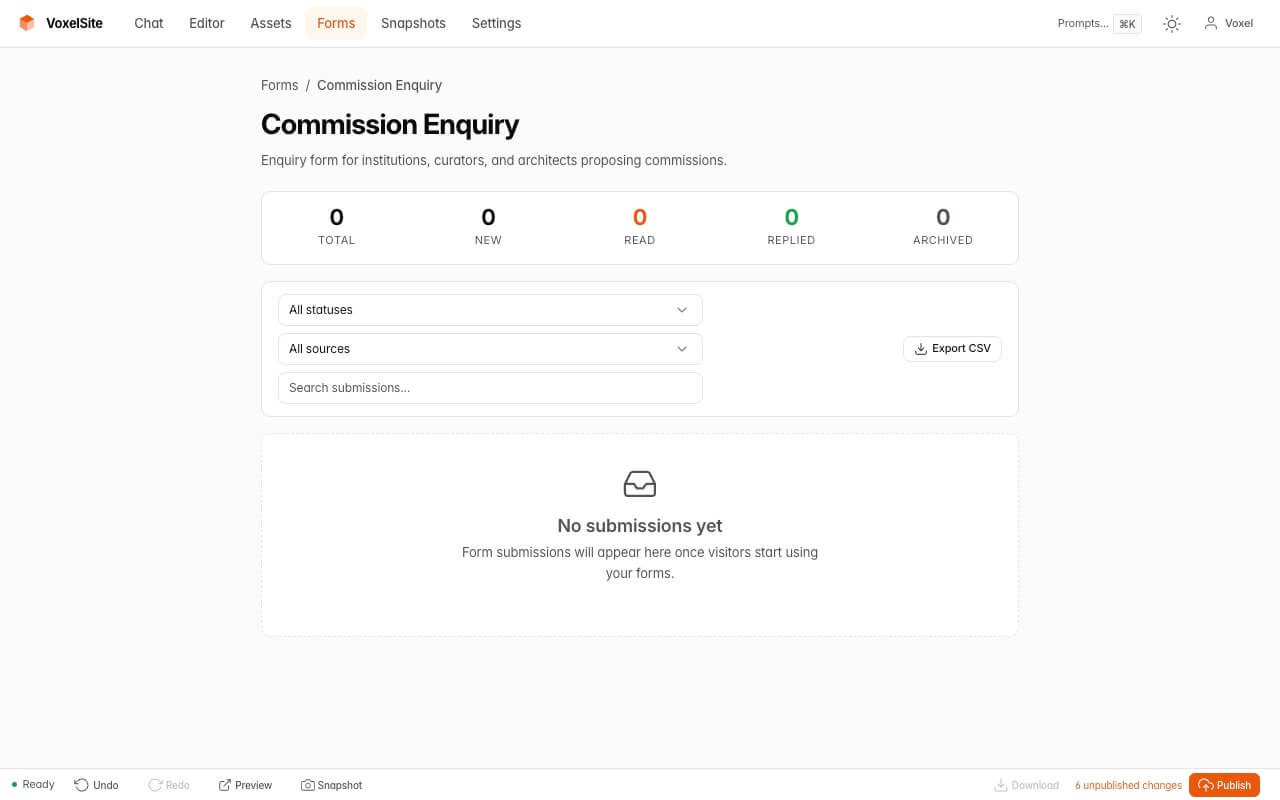This screenshot has width=1280, height=800.
Task: Click the Forms breadcrumb link
Action: [279, 85]
